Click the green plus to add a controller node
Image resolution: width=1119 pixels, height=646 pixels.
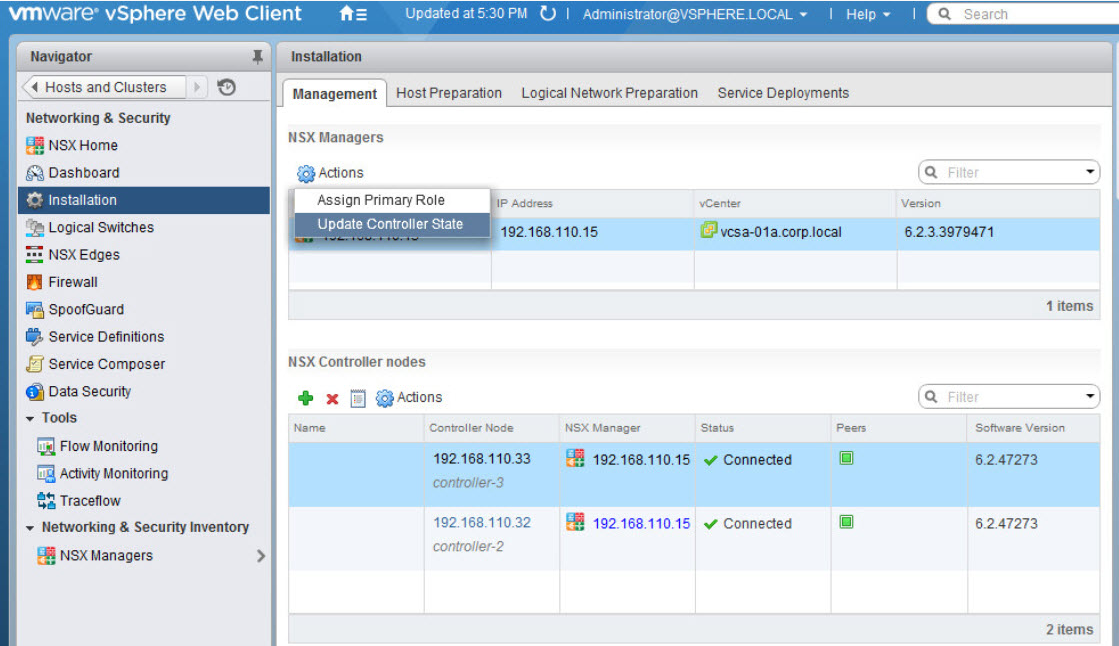tap(305, 397)
